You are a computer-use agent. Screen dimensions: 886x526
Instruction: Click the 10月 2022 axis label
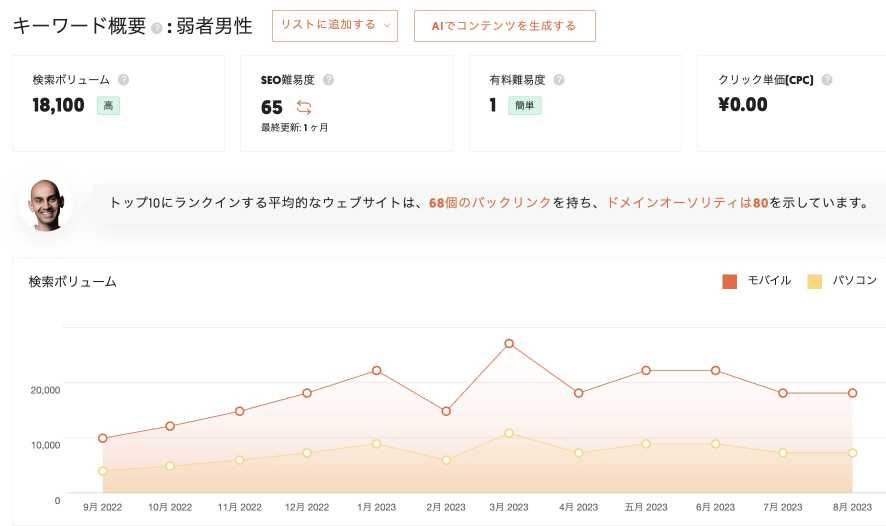(170, 507)
